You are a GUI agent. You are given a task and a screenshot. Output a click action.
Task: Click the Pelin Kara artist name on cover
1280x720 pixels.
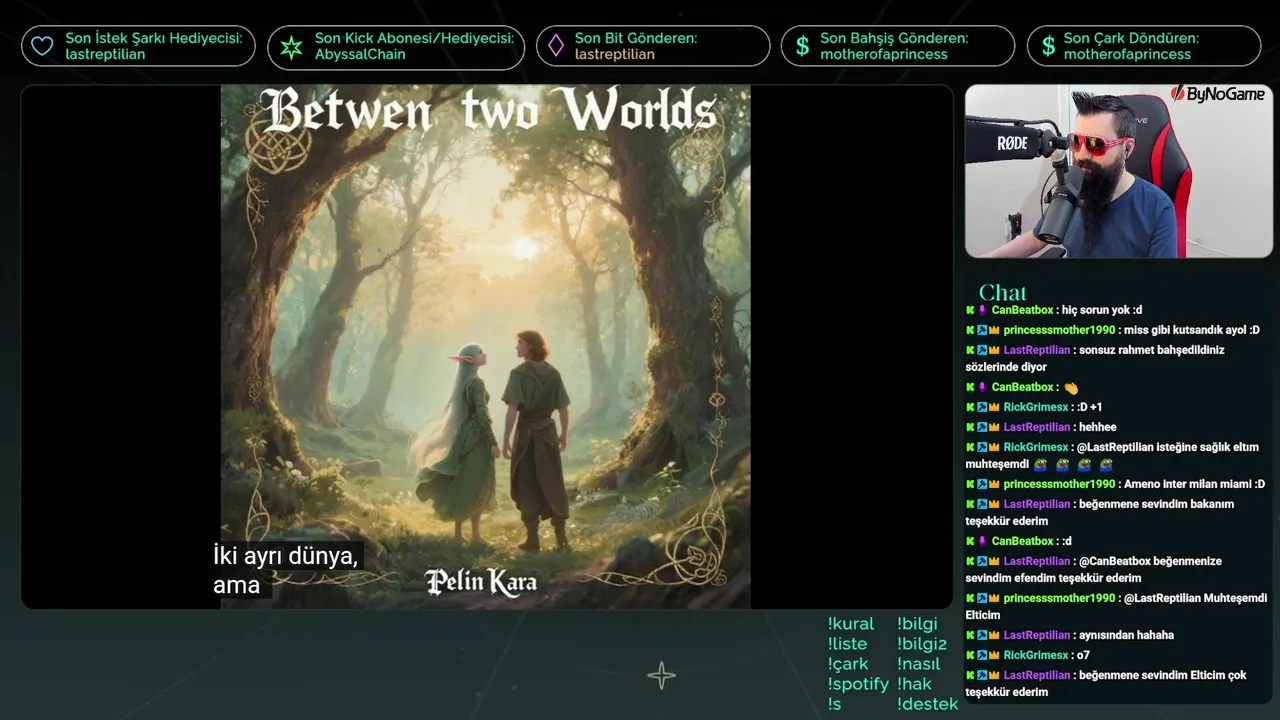coord(481,582)
